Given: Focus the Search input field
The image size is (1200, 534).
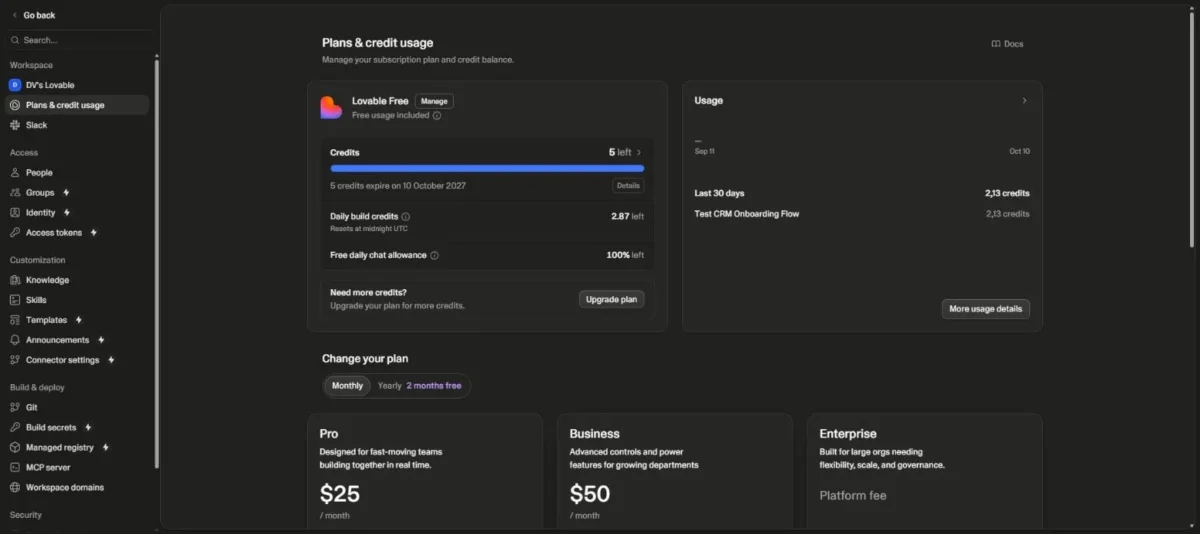Looking at the screenshot, I should [80, 40].
